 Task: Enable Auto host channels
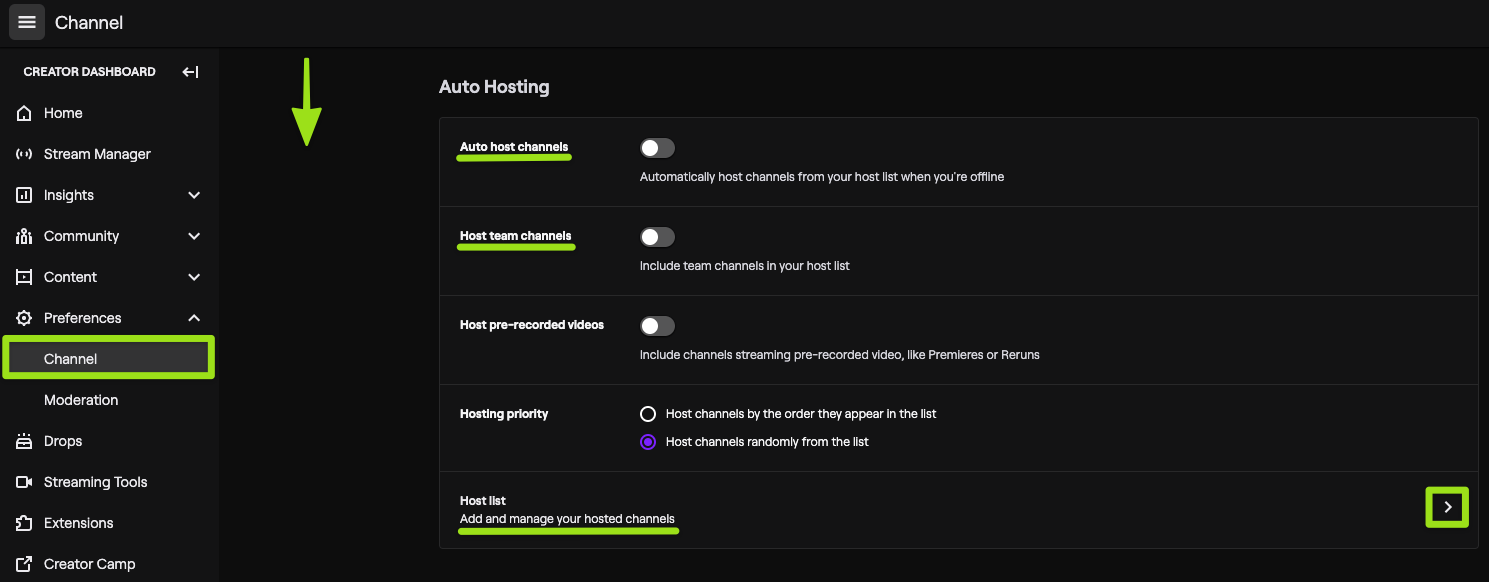(x=657, y=147)
